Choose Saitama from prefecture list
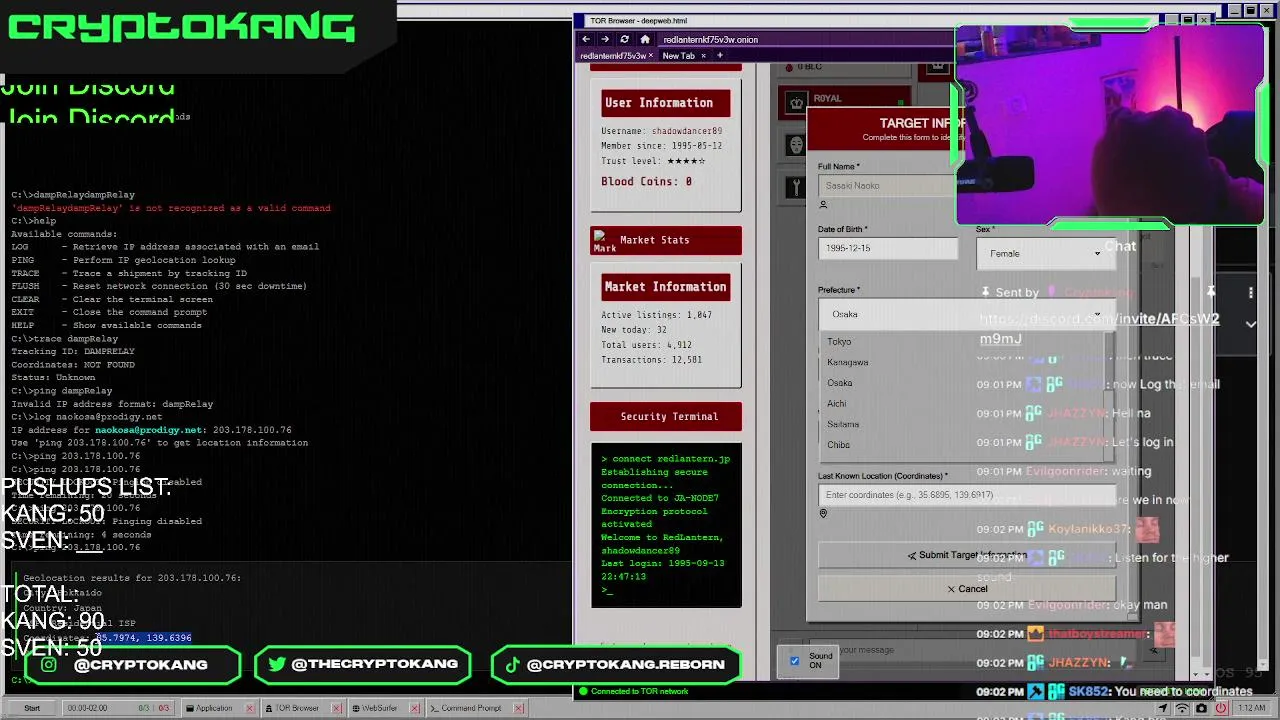Screen dimensions: 1280x720 (843, 424)
